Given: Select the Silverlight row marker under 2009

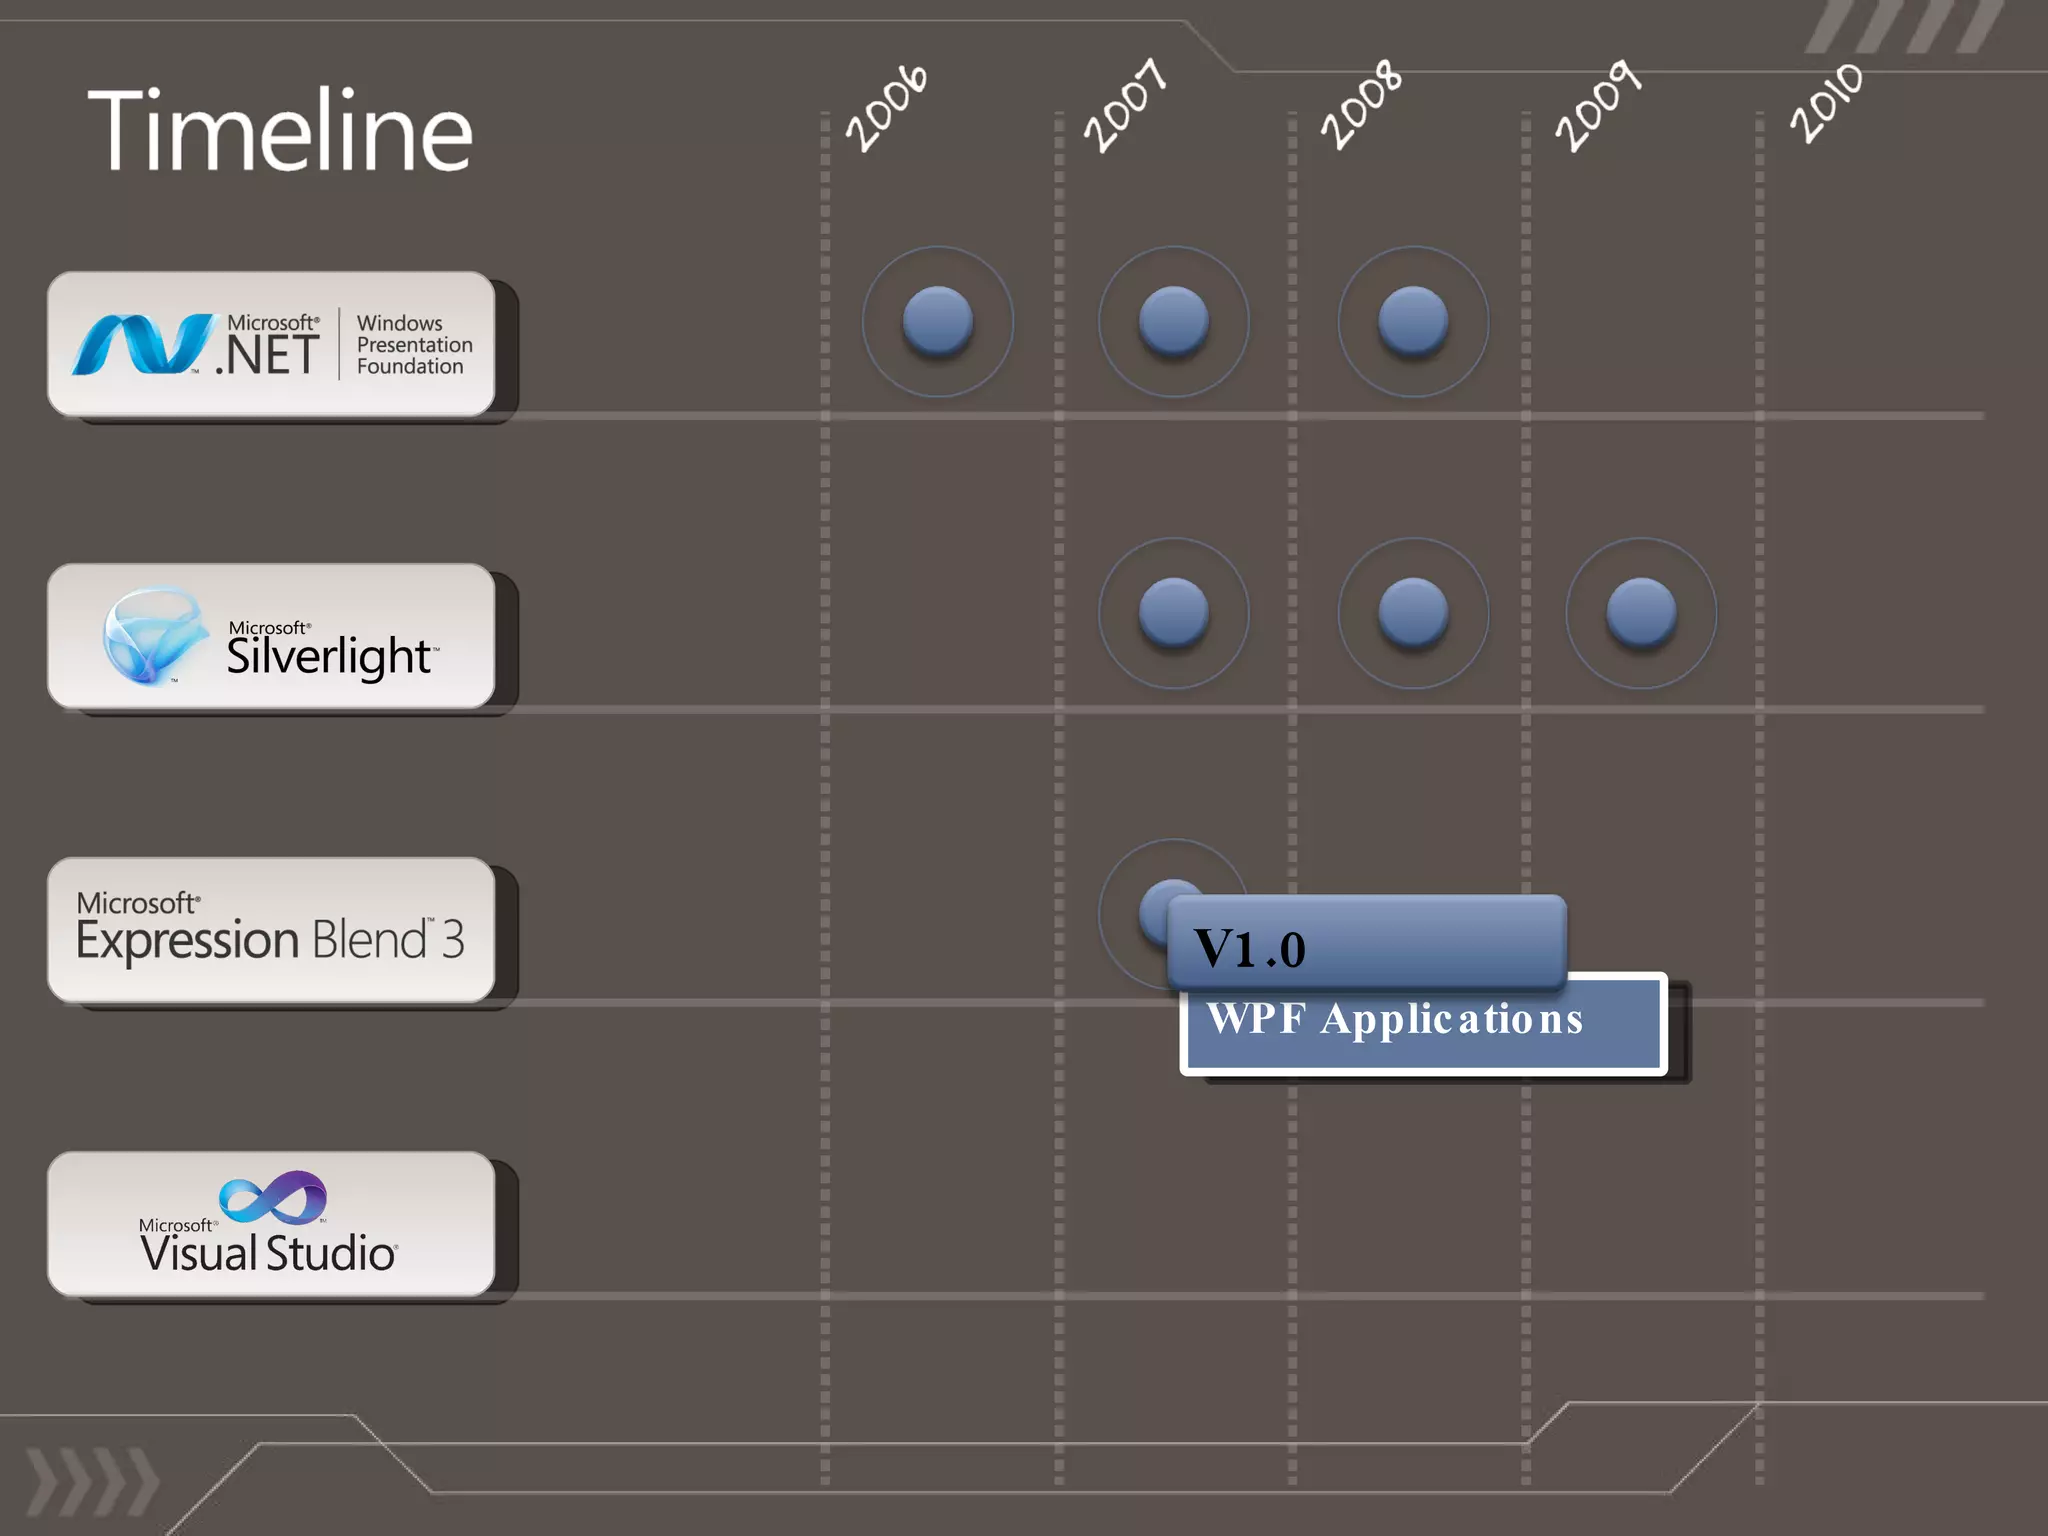Looking at the screenshot, I should click(x=1641, y=613).
